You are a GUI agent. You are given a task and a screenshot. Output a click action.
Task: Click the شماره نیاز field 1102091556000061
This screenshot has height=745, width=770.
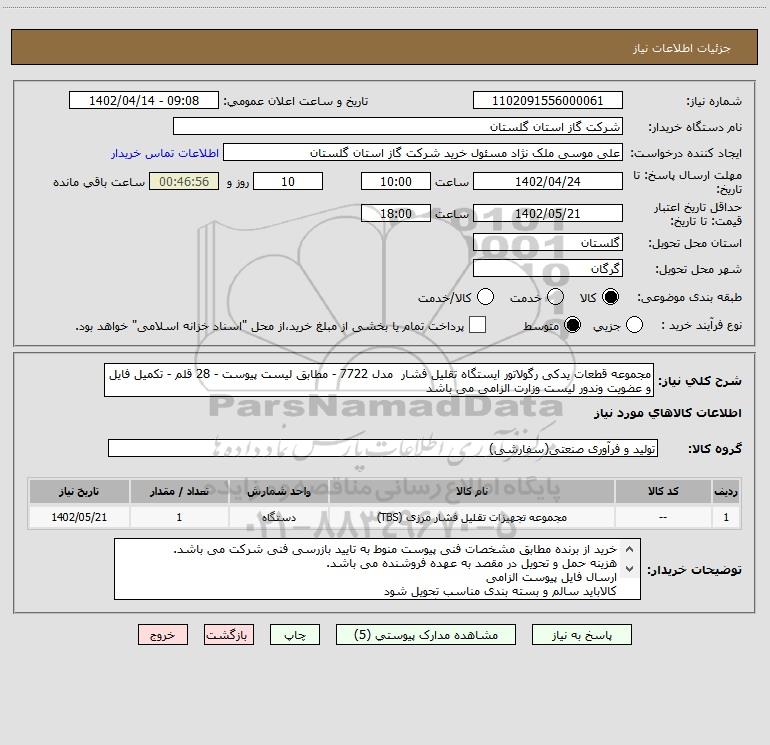coord(548,101)
